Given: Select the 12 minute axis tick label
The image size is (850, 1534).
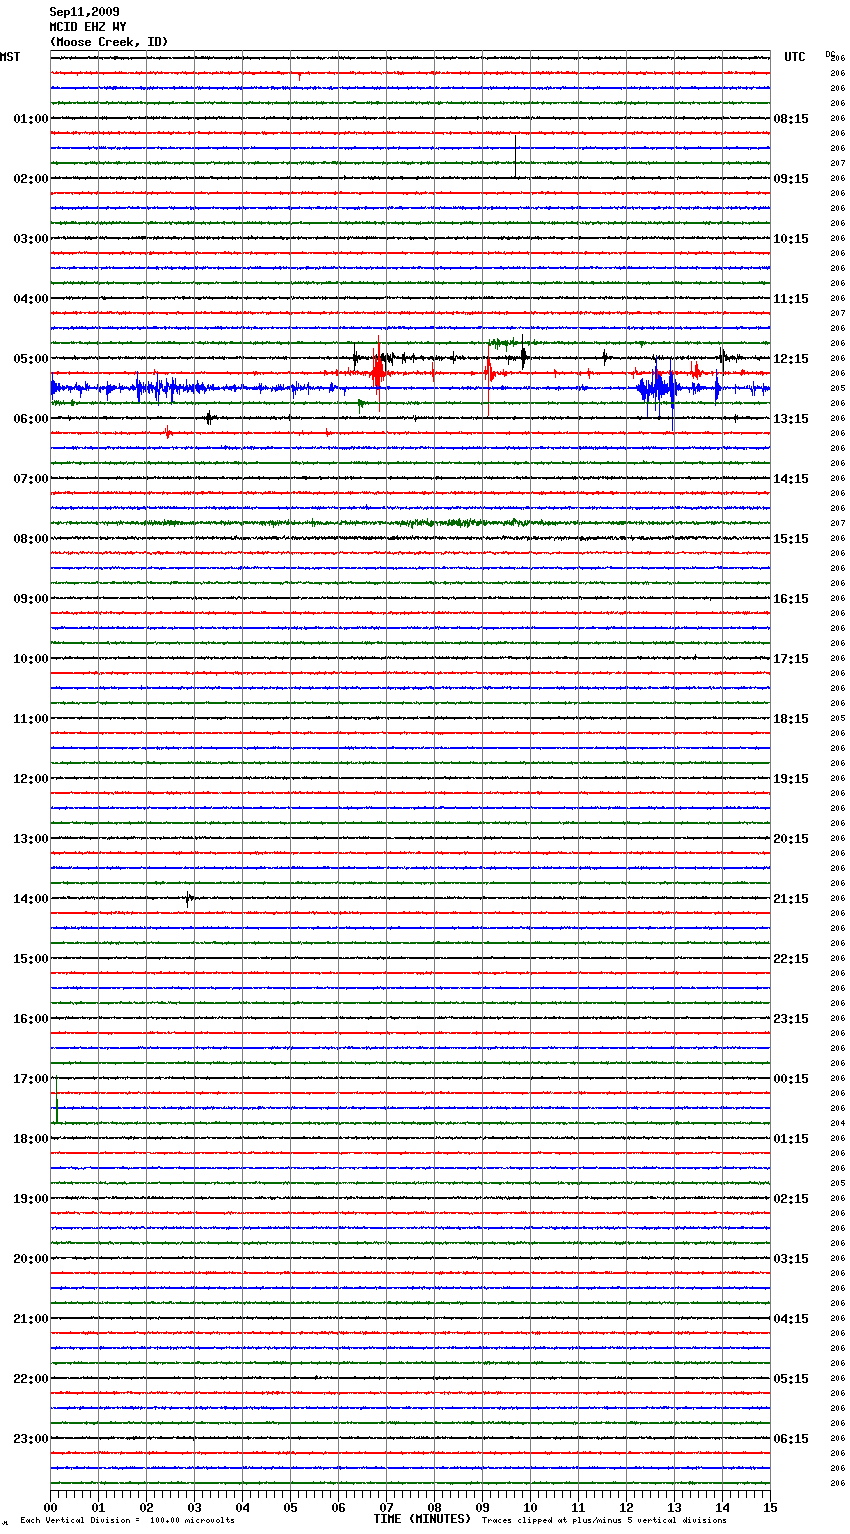Looking at the screenshot, I should point(627,1507).
